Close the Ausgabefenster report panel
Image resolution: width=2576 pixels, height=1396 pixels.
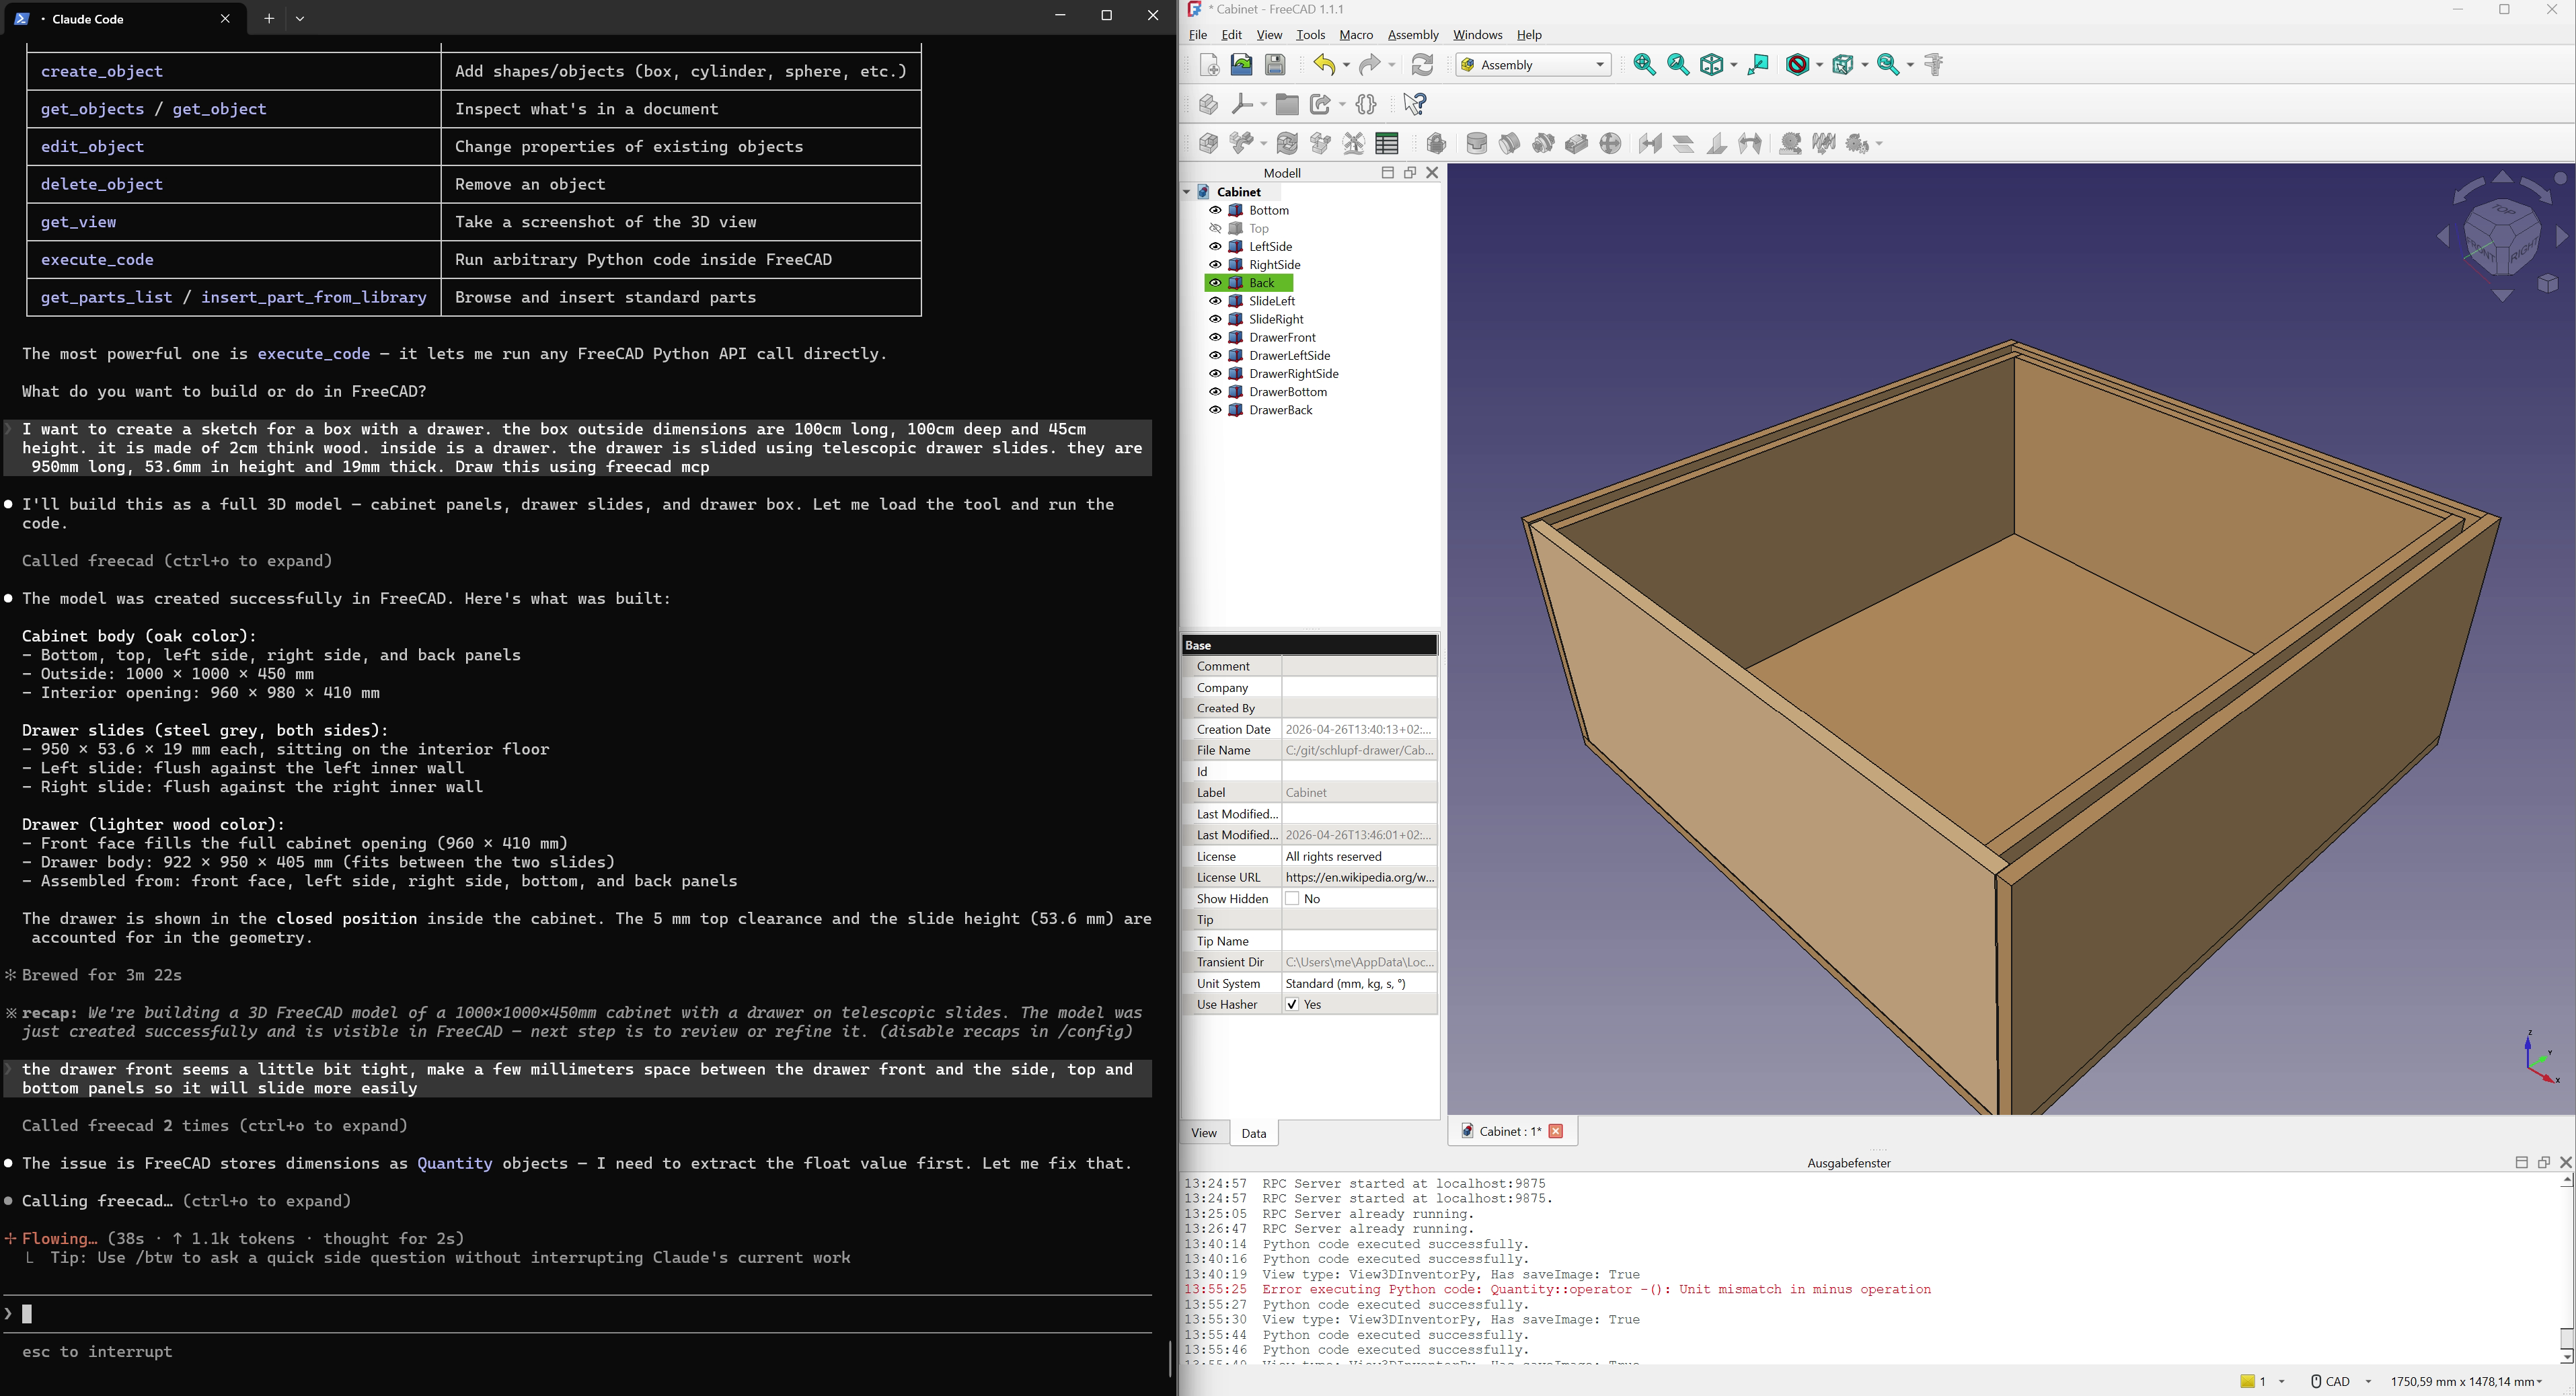pyautogui.click(x=2565, y=1163)
